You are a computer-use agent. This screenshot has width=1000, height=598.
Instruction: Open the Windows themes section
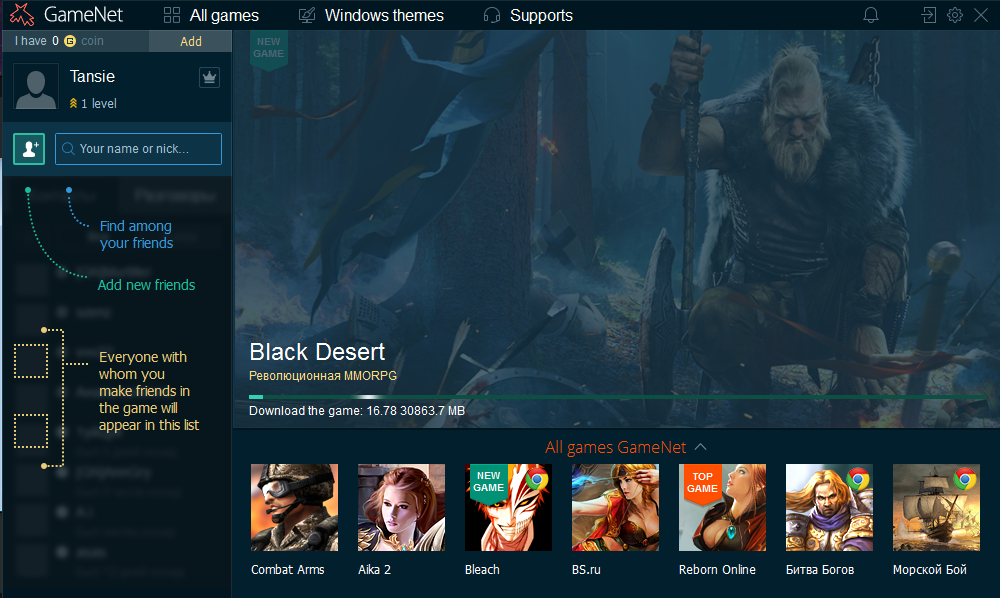click(384, 15)
